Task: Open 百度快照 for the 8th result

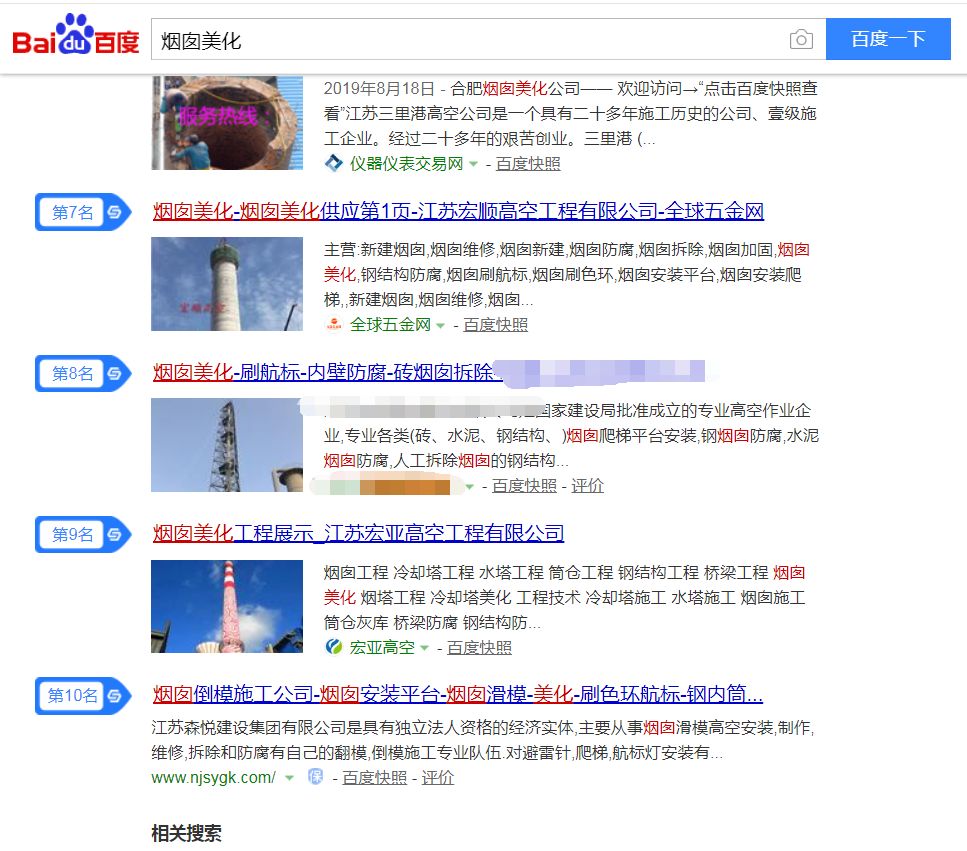Action: pos(524,486)
